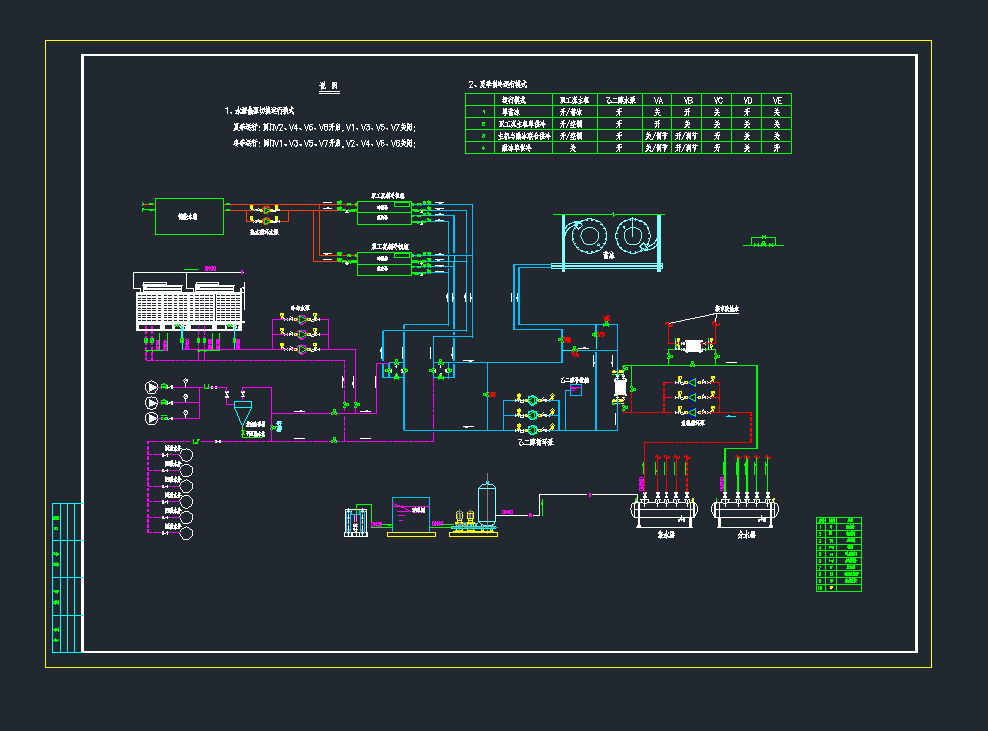Click the VA column header in table
Viewport: 988px width, 731px height.
[x=659, y=100]
